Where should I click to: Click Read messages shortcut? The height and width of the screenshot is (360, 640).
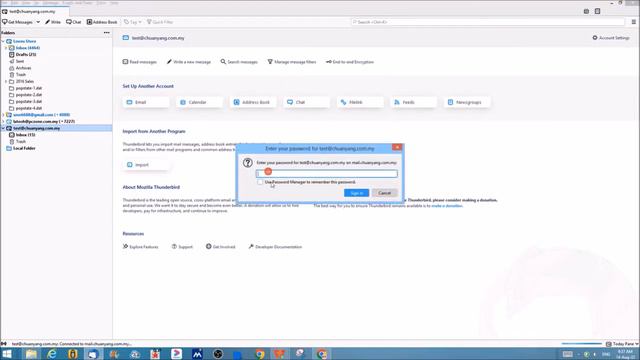140,62
